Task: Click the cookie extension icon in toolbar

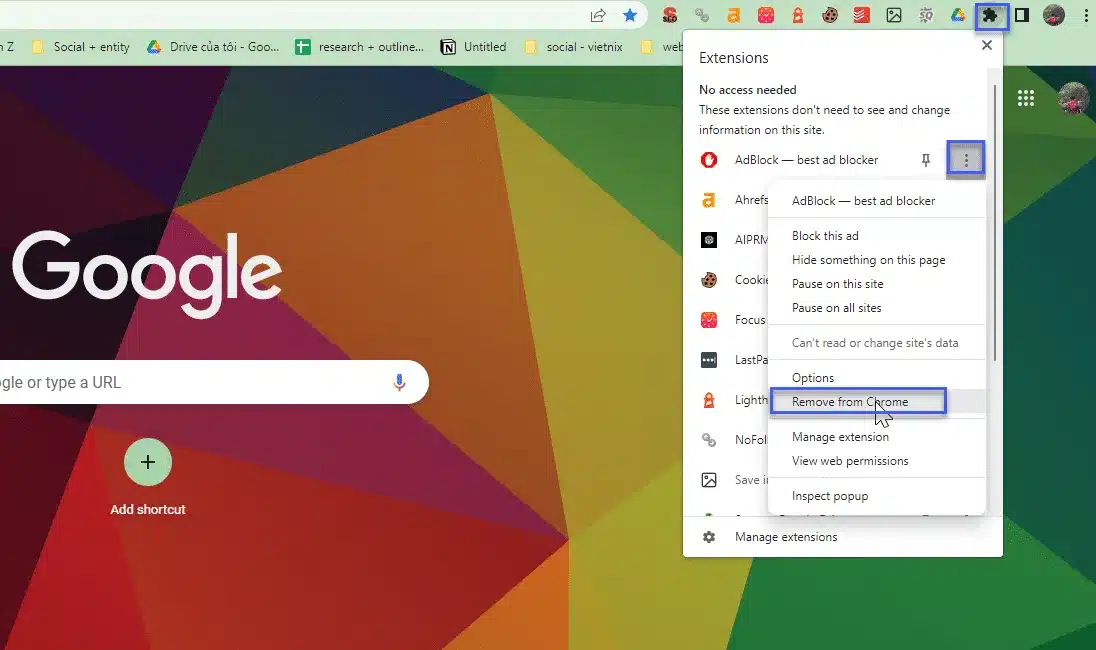Action: tap(830, 15)
